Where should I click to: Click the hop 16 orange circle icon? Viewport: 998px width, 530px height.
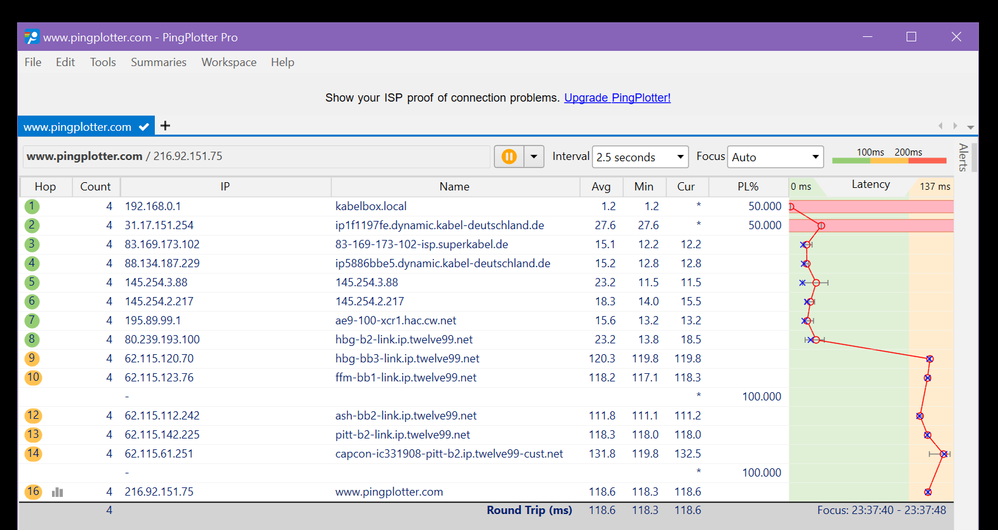[x=33, y=492]
